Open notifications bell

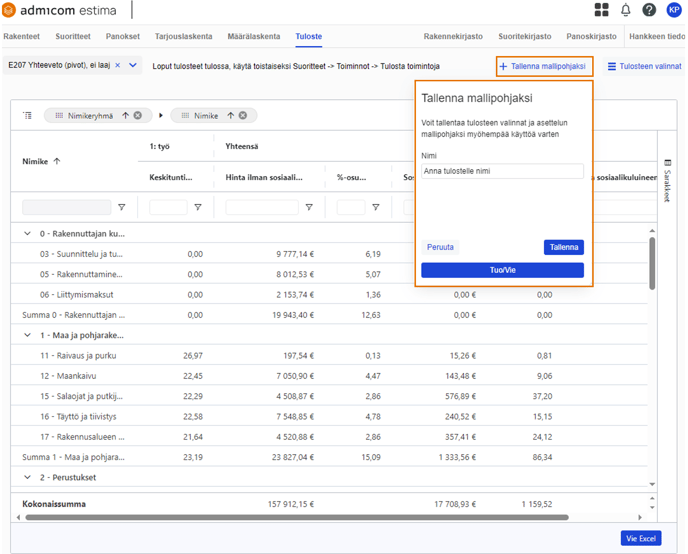click(626, 10)
